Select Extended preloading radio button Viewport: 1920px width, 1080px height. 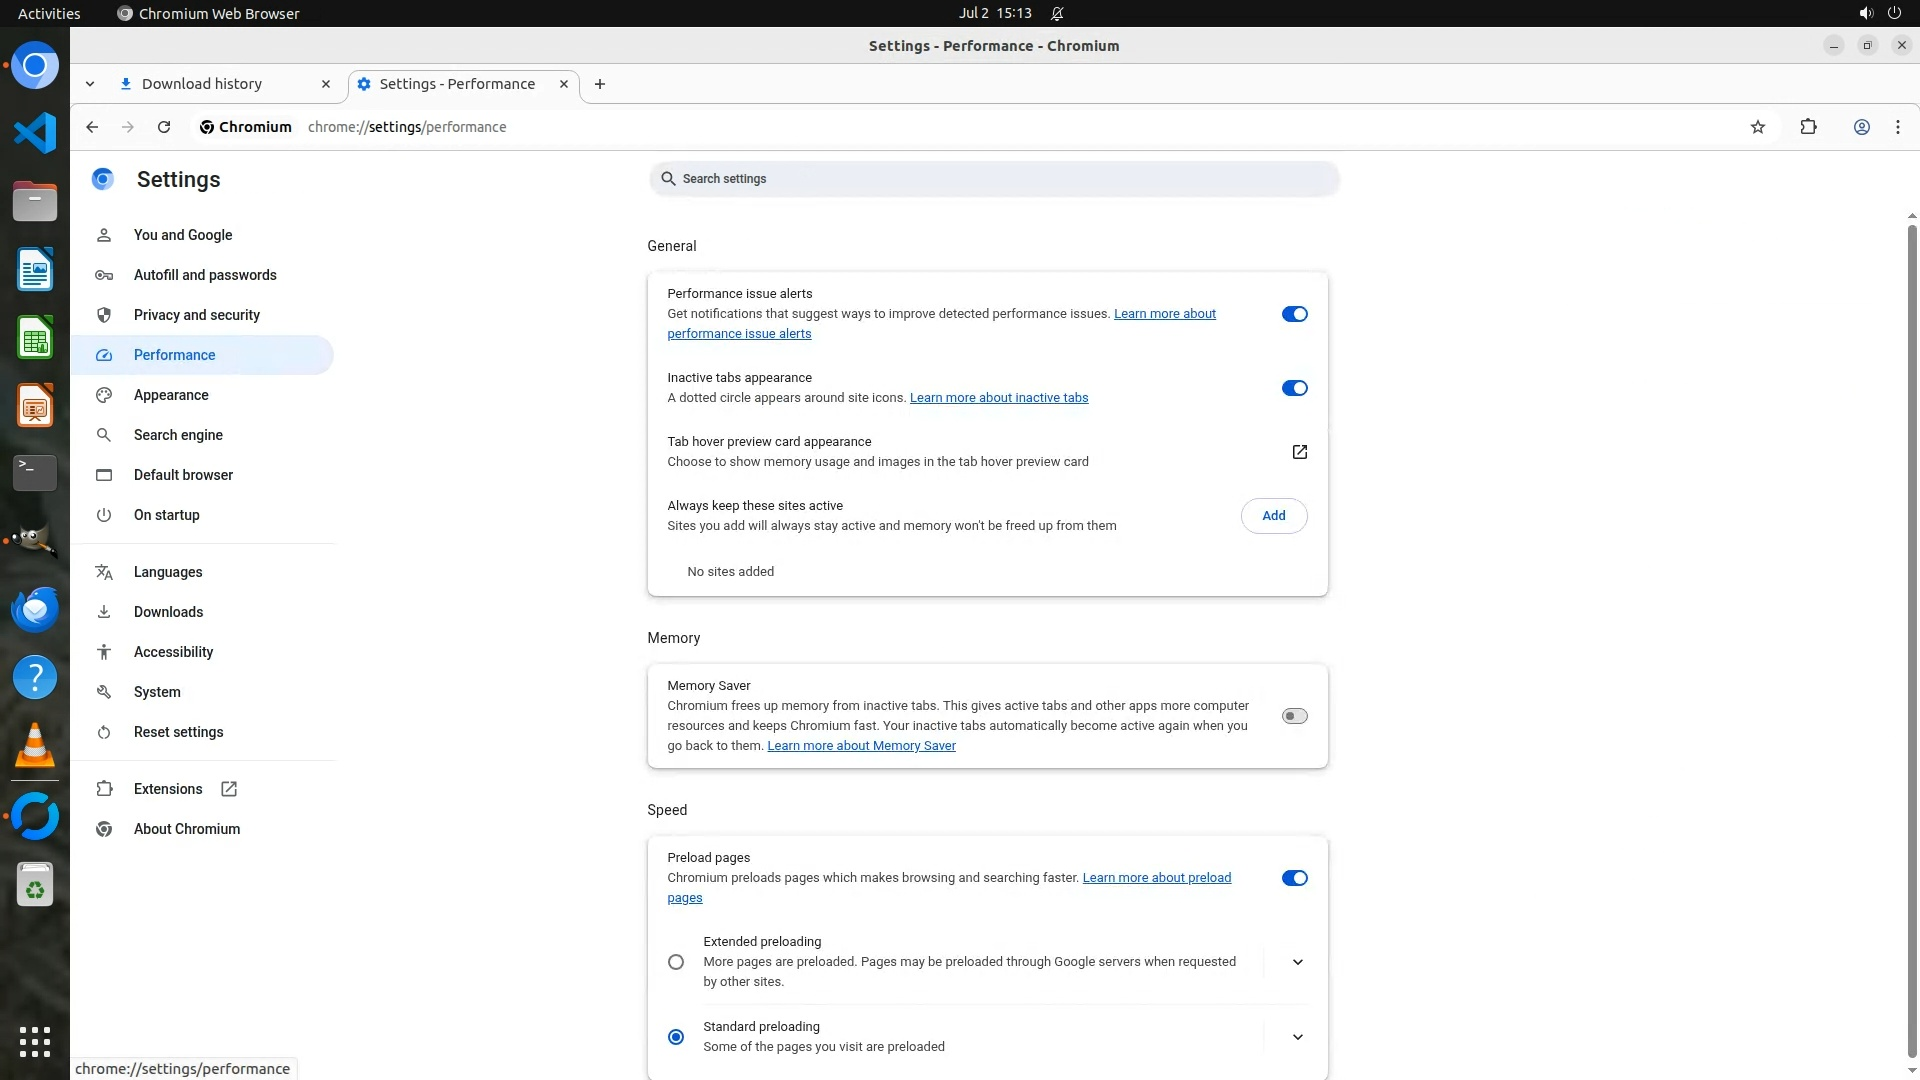click(x=676, y=962)
